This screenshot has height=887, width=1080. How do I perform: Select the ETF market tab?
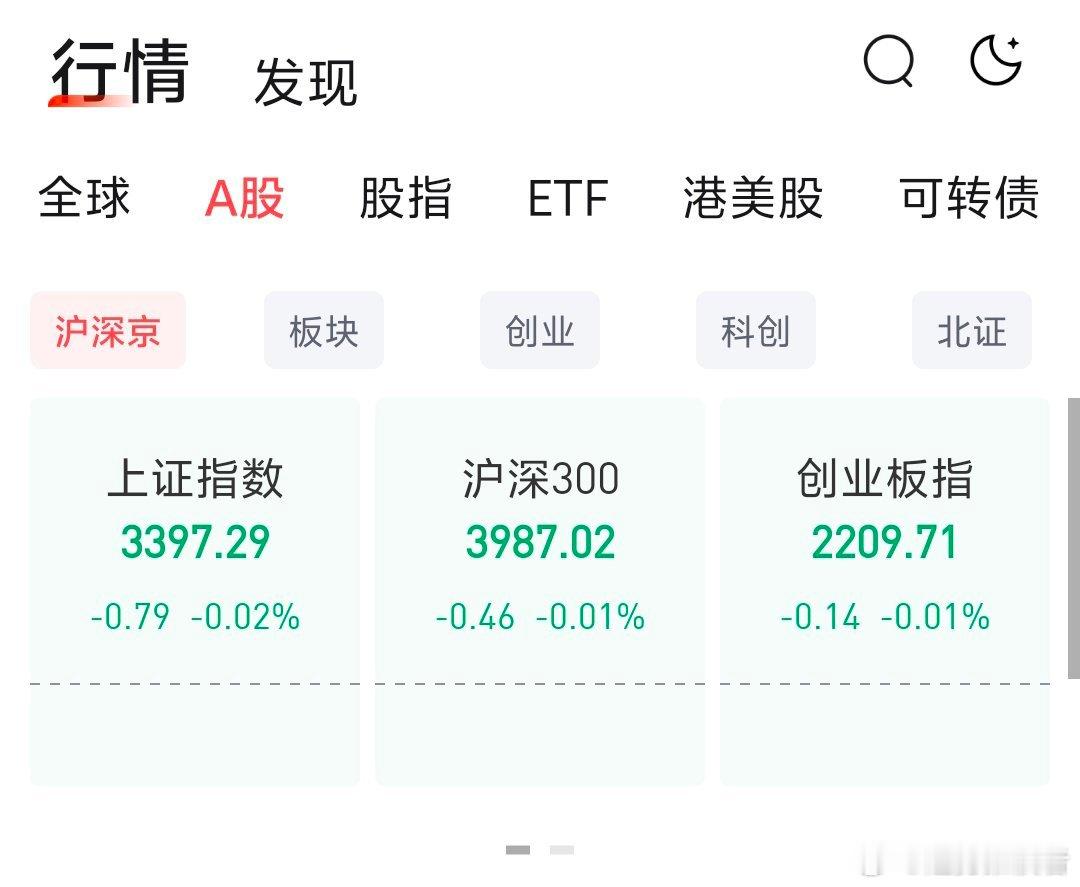click(568, 198)
